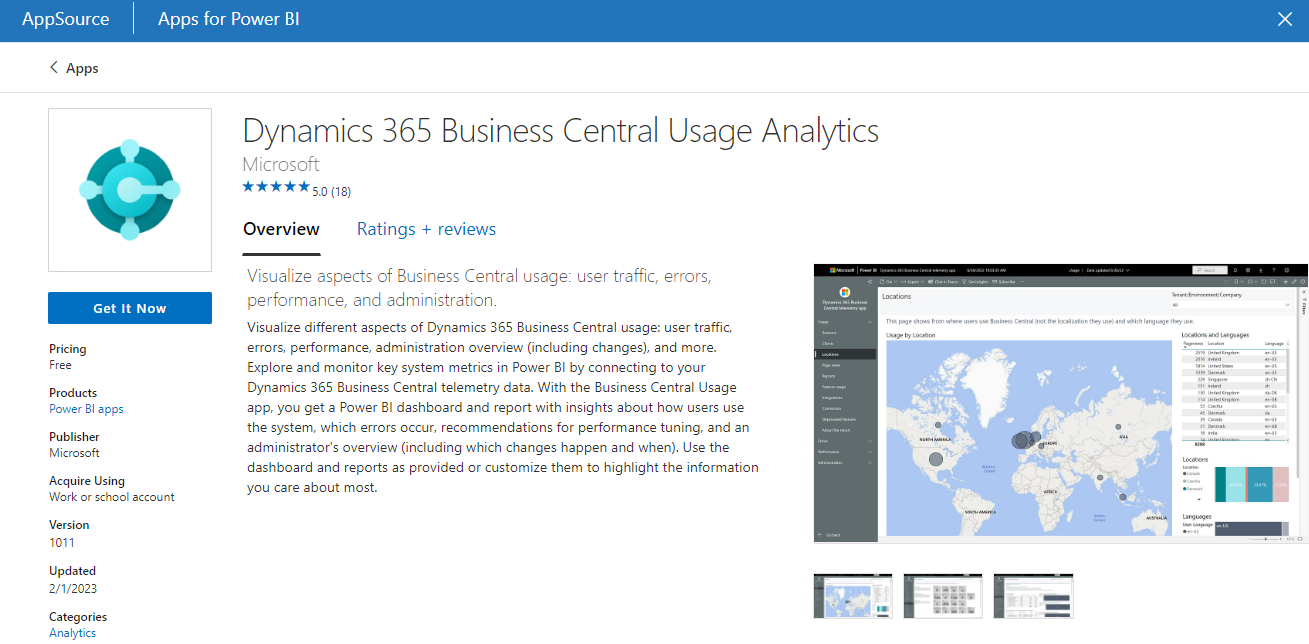Click the back chevron beside Apps

[x=53, y=67]
